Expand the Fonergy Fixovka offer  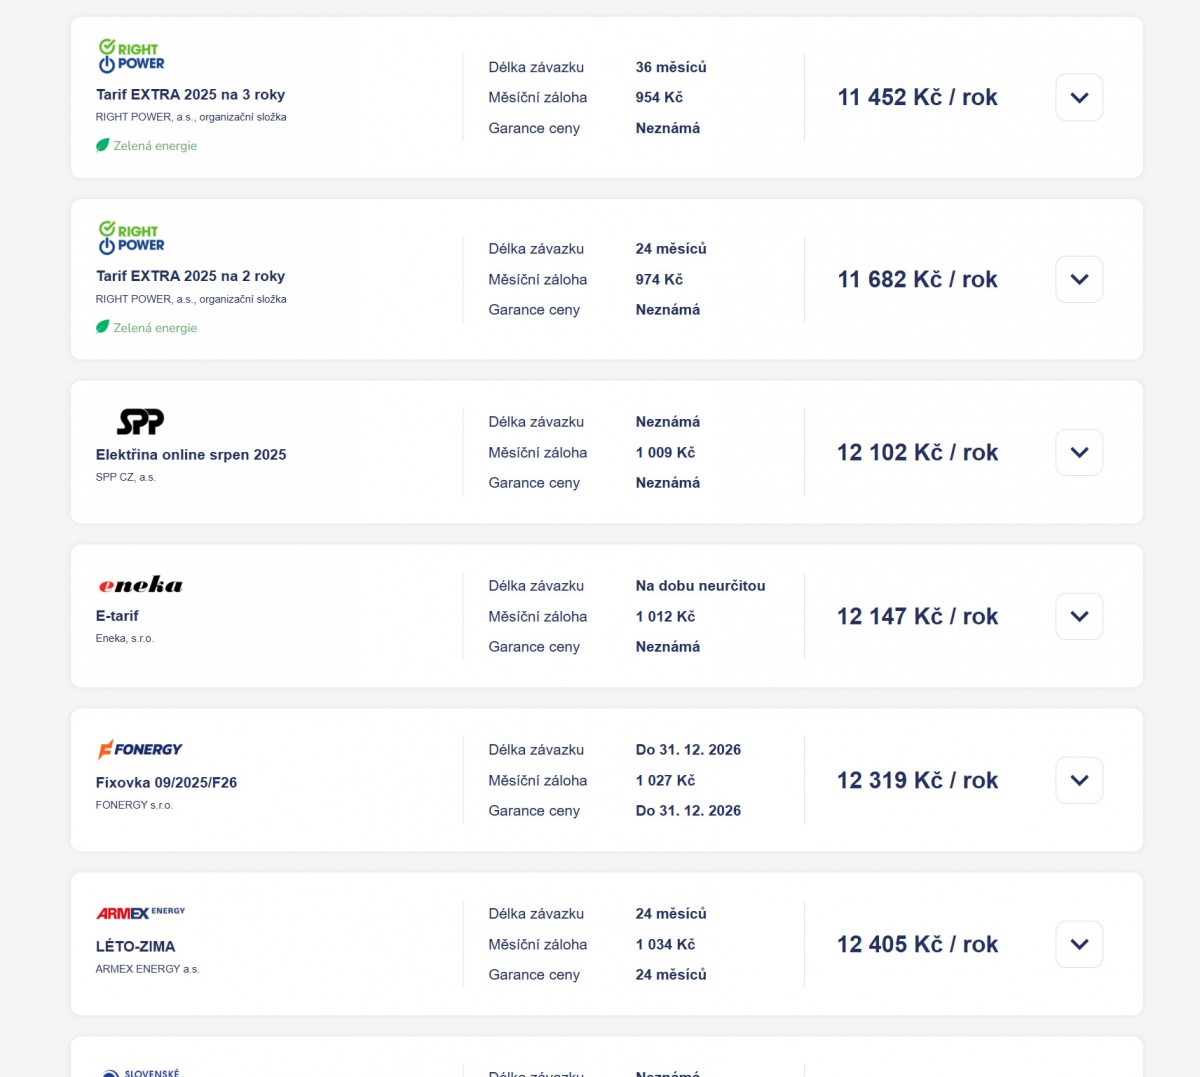(x=1079, y=780)
